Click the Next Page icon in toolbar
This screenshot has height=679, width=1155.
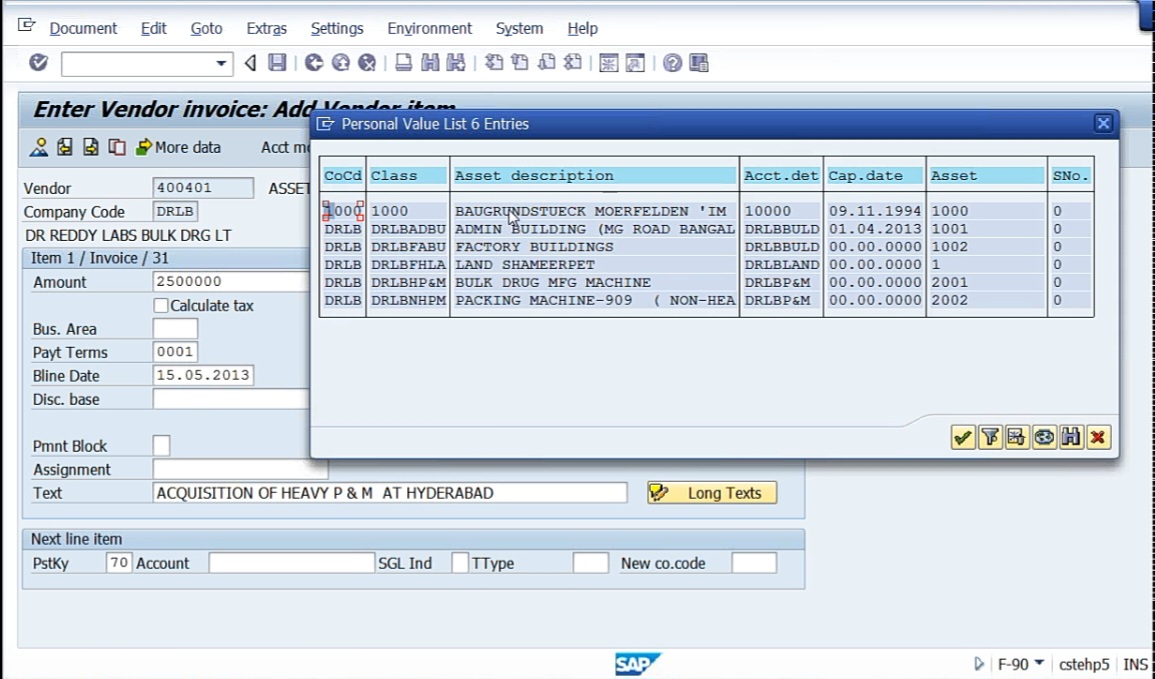coord(547,63)
